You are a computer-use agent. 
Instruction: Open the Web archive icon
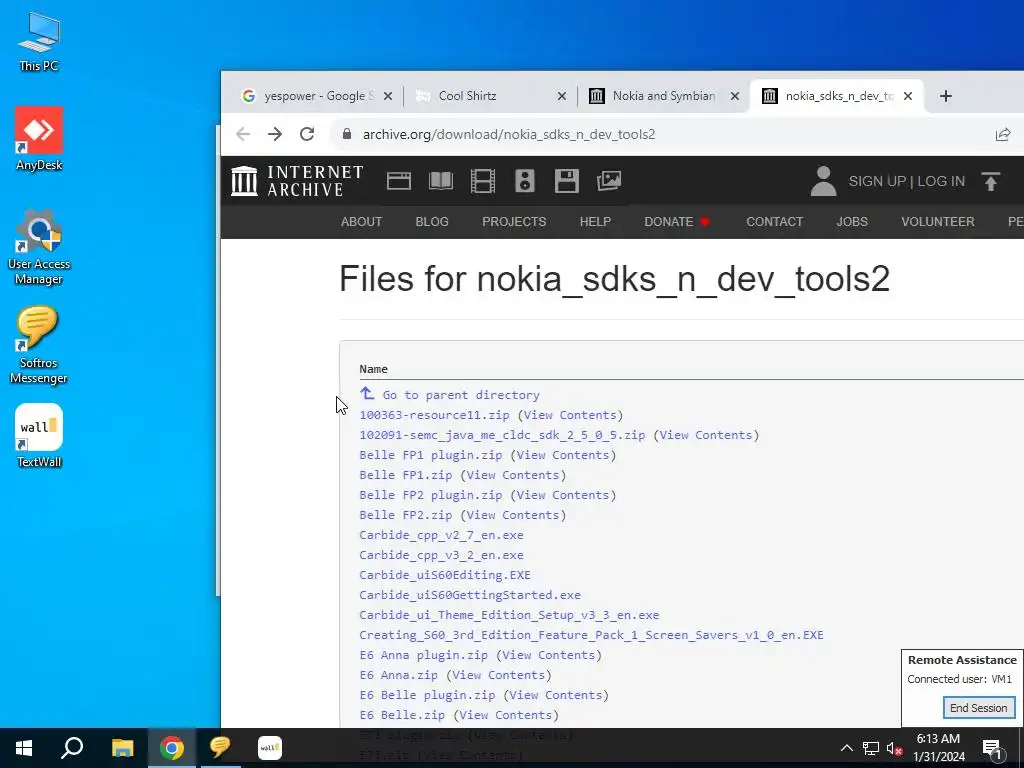click(399, 181)
